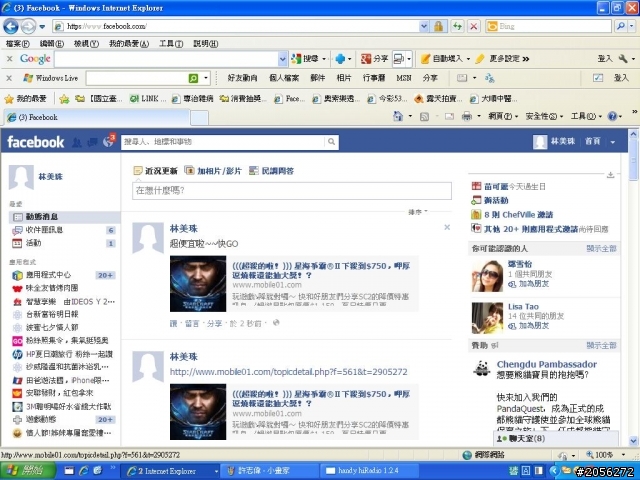Click the 8 則 ChefVille 邀請 link
Viewport: 640px width, 480px height.
click(518, 215)
